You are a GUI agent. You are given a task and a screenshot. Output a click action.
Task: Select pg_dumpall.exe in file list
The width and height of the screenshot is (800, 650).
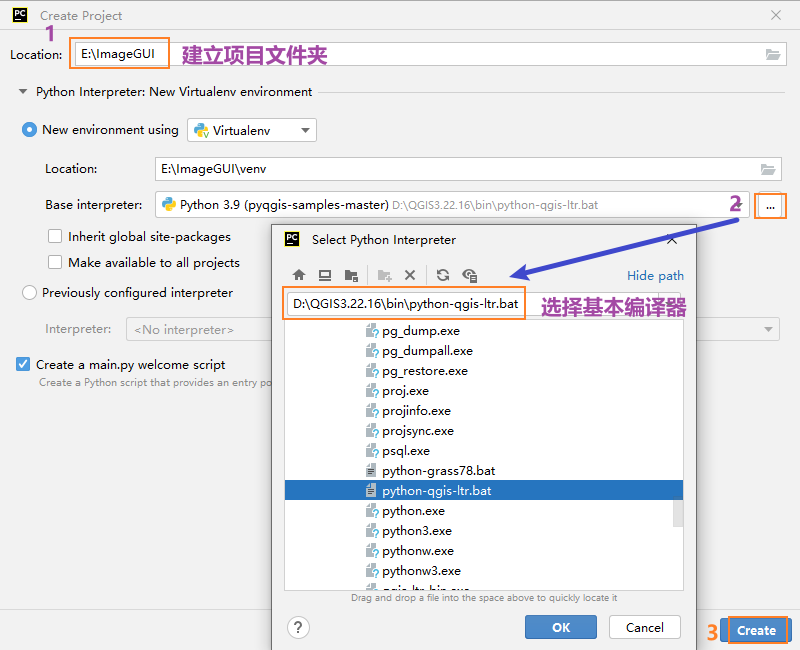tap(484, 351)
